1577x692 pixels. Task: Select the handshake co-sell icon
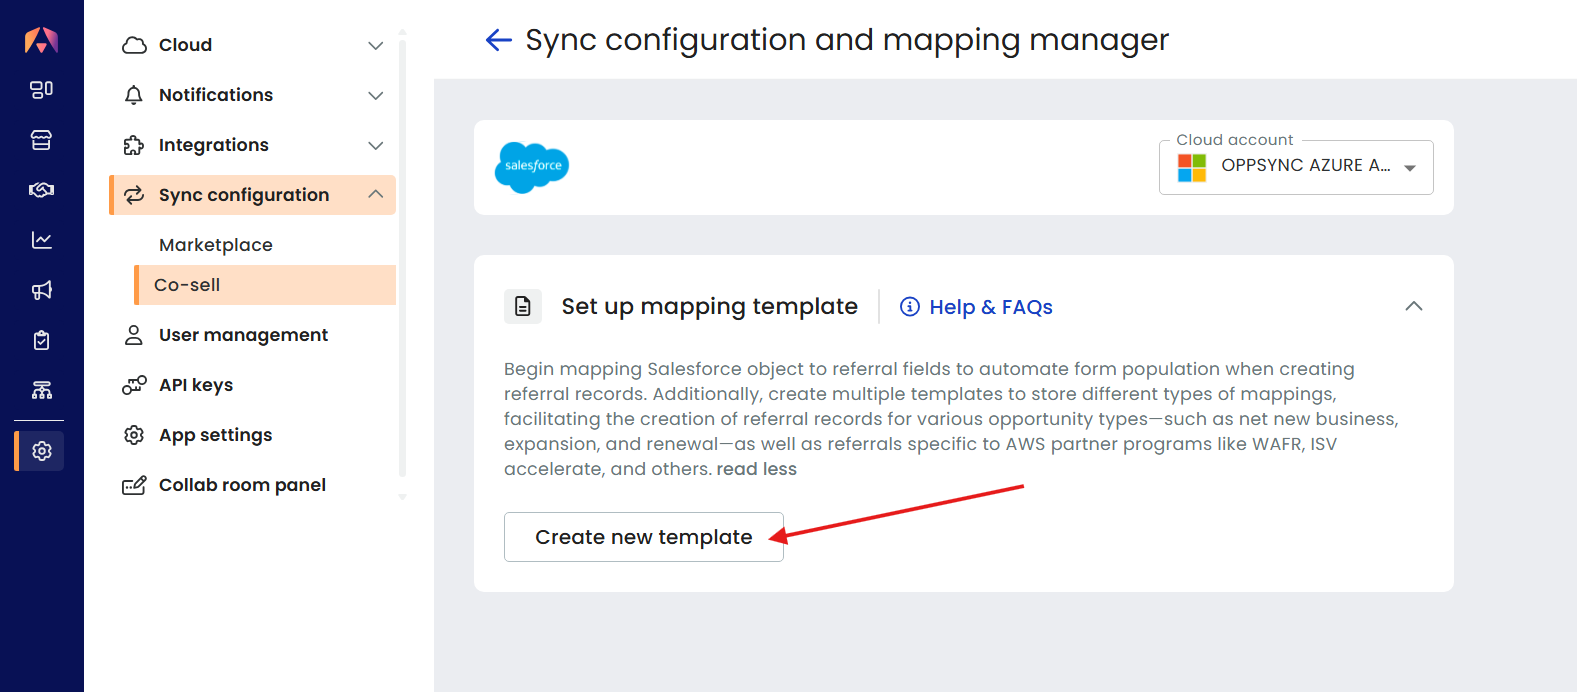[x=41, y=190]
